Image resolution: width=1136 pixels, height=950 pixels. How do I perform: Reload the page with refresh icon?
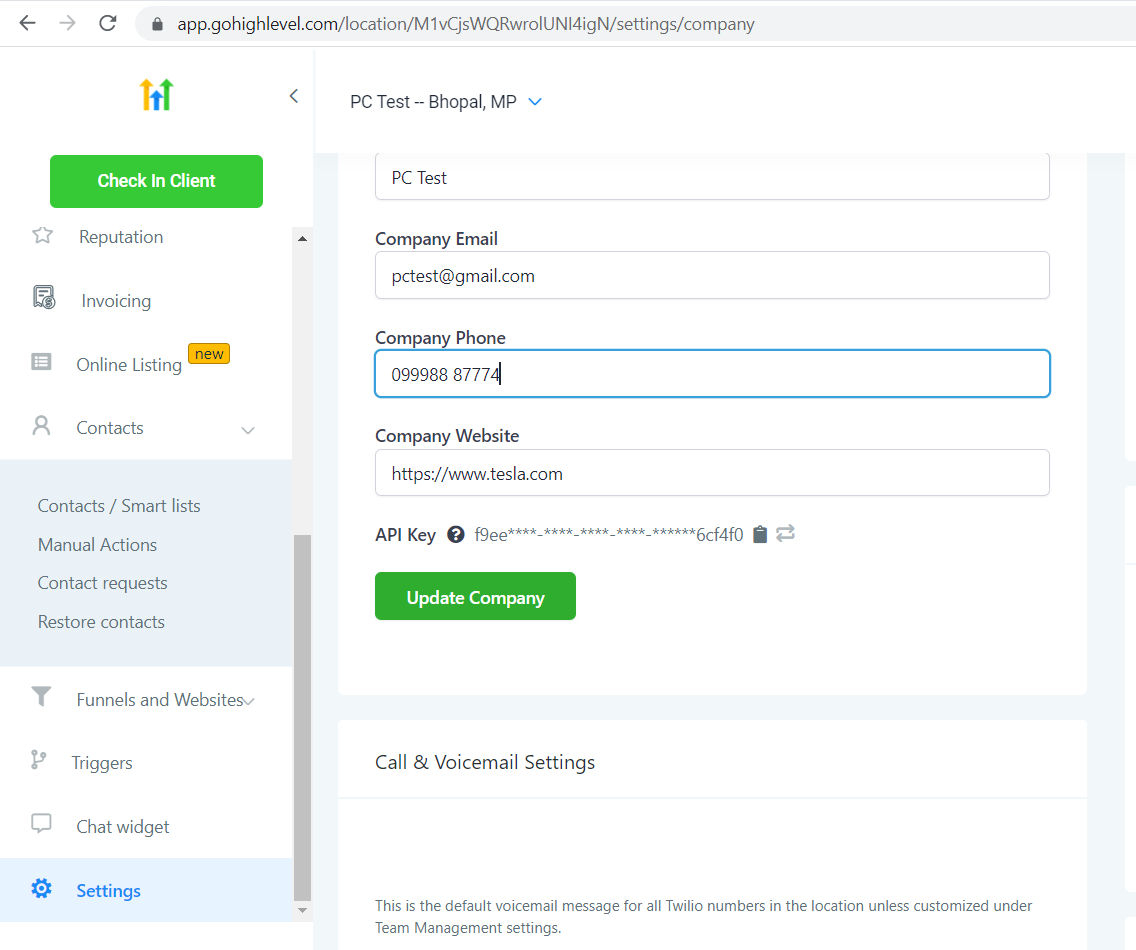(108, 23)
